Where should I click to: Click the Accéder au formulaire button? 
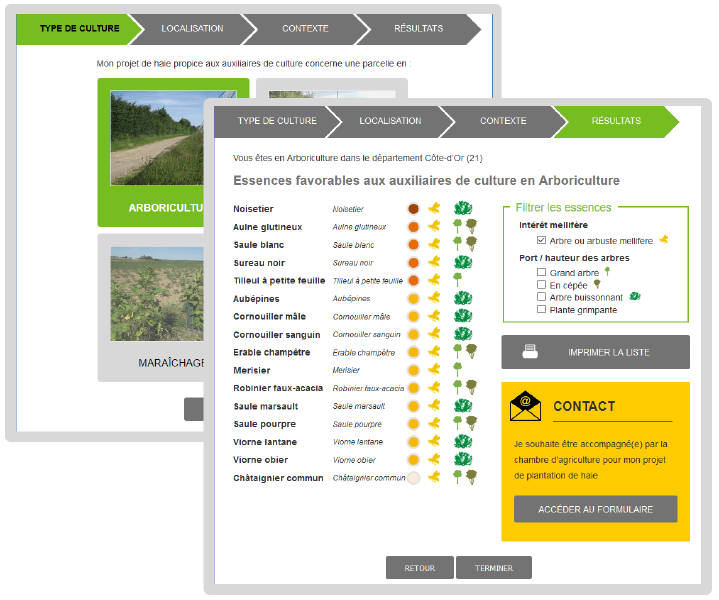point(595,509)
